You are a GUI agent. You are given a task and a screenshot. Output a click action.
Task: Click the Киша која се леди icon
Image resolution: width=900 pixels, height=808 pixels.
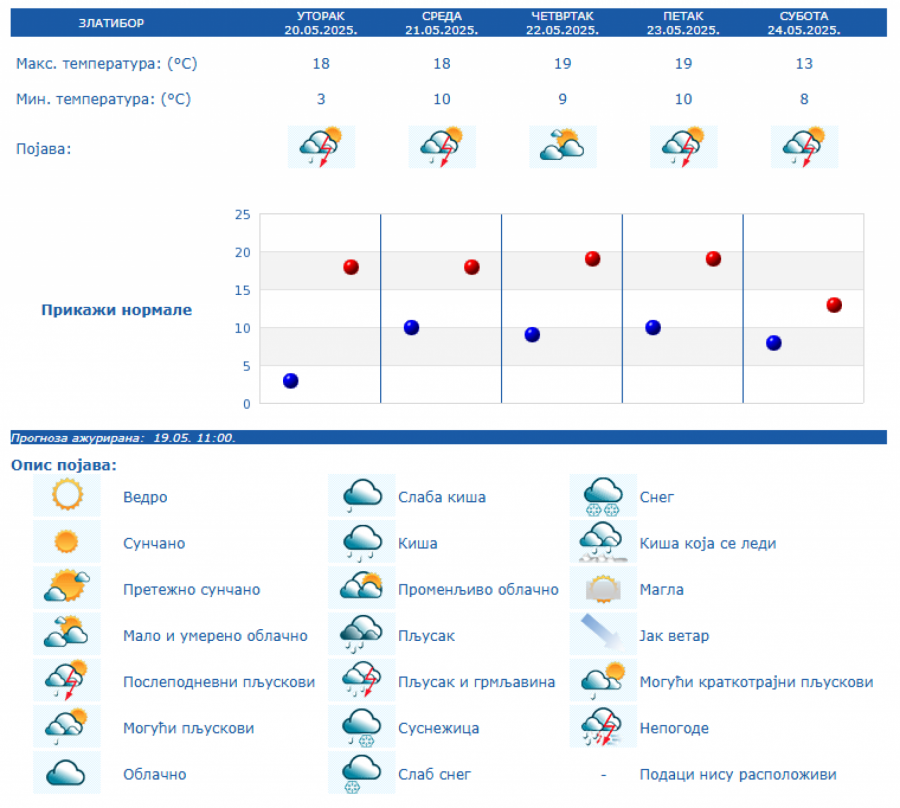tap(603, 542)
